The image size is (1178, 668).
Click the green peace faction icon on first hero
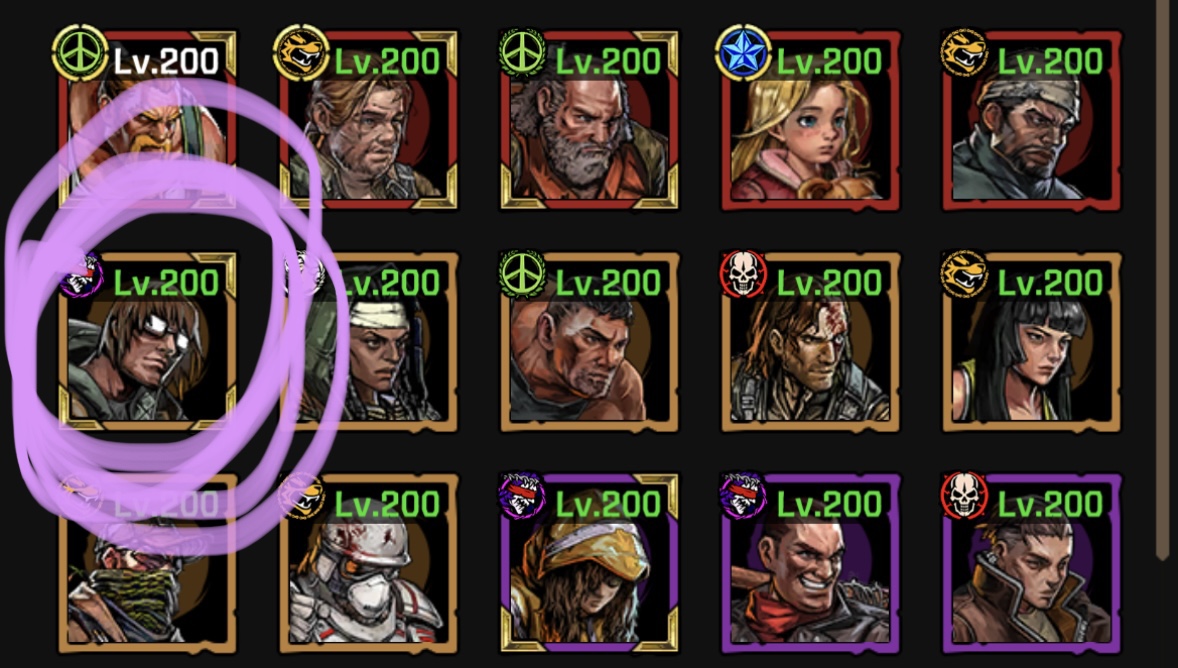tap(80, 53)
